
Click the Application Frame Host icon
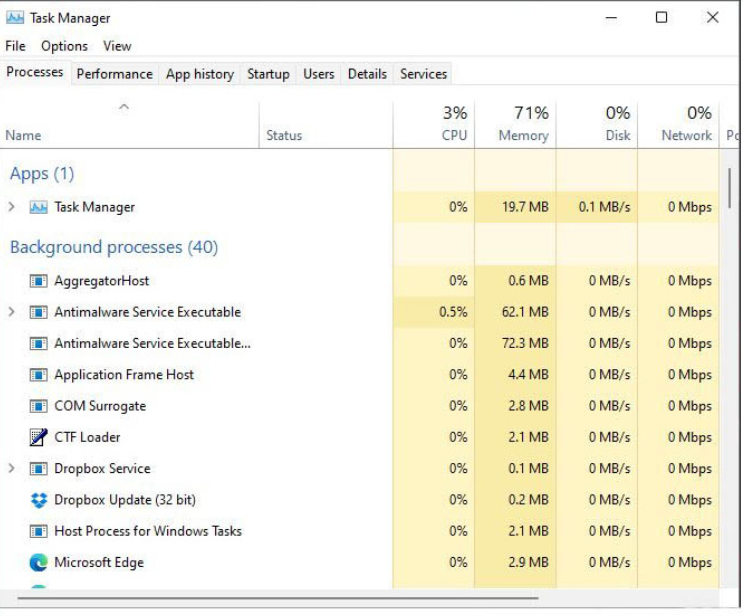tap(39, 375)
